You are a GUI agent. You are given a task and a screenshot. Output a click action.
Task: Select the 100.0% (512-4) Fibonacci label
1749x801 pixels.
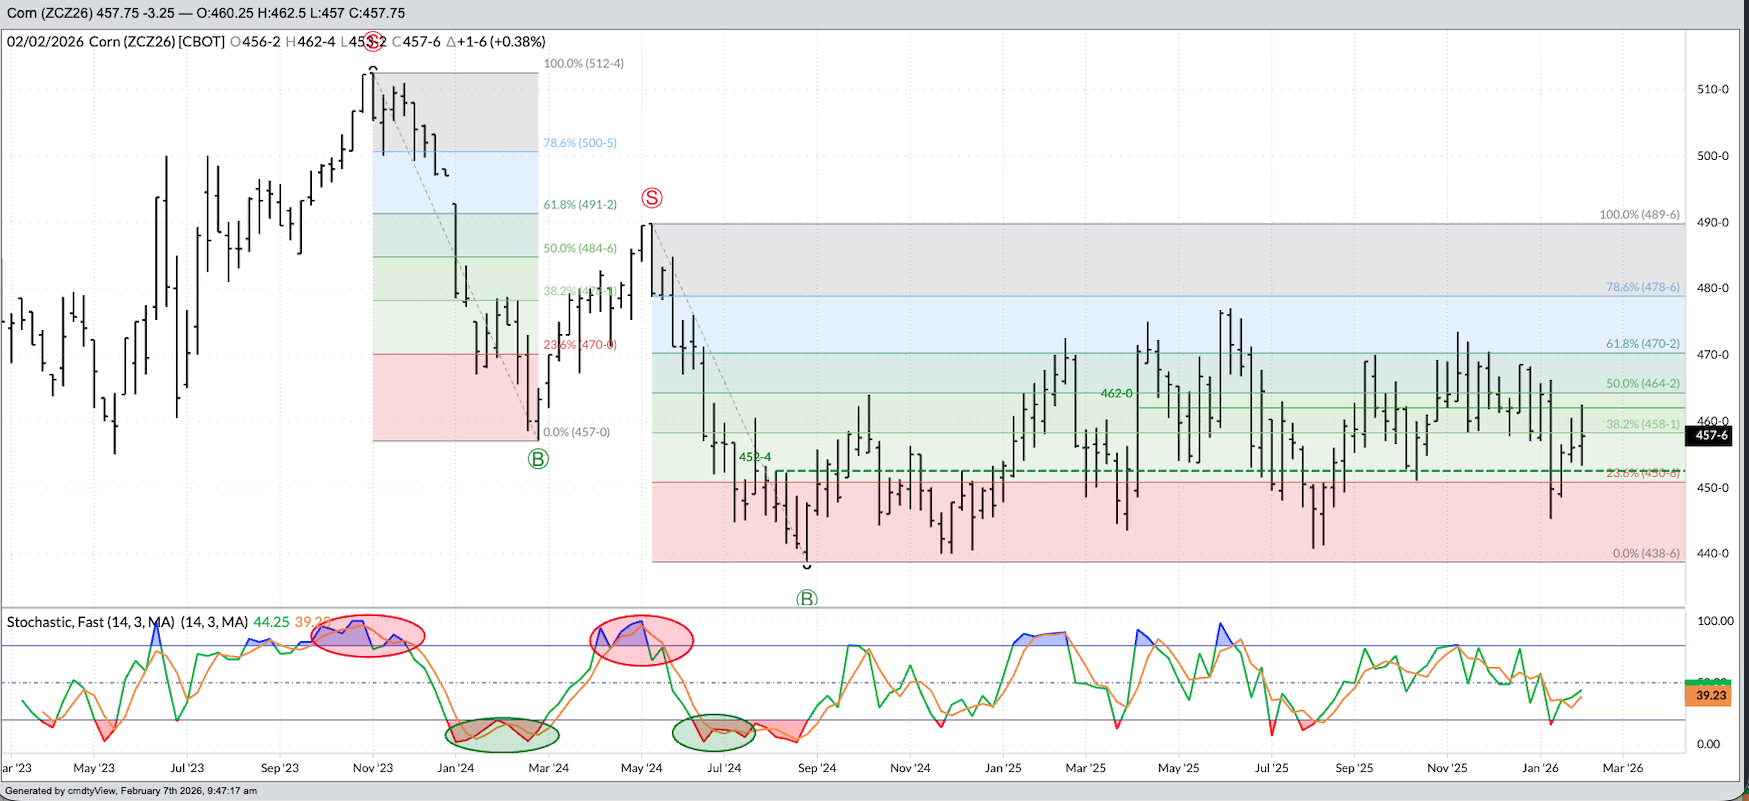pos(583,63)
